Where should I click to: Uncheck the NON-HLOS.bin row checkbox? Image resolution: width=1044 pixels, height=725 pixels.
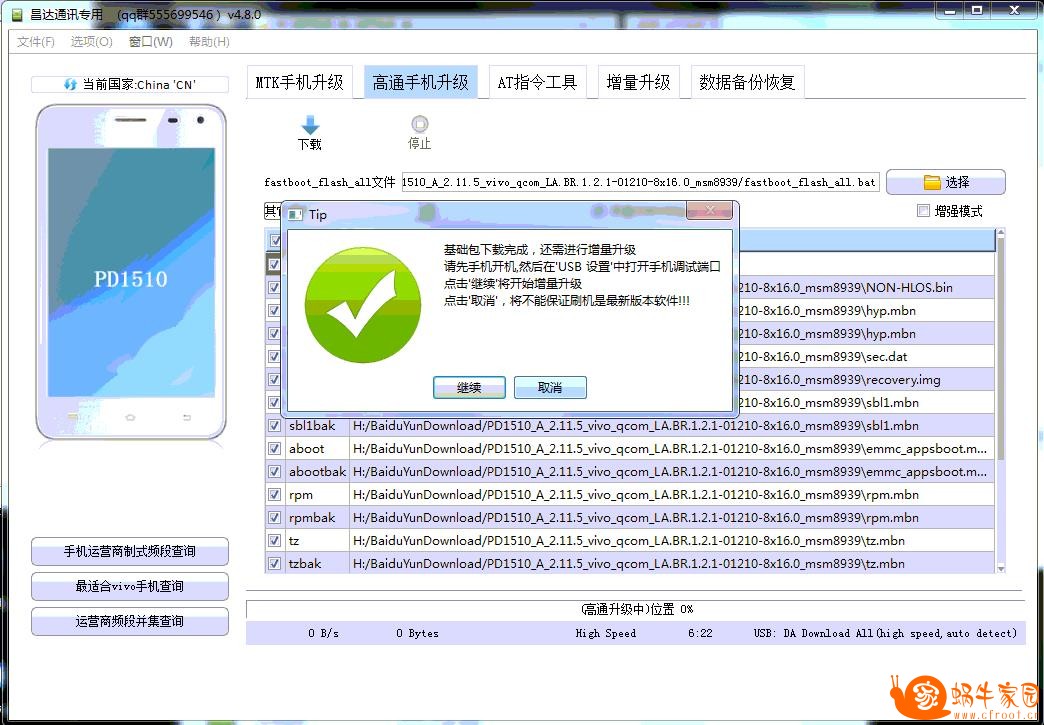point(274,288)
